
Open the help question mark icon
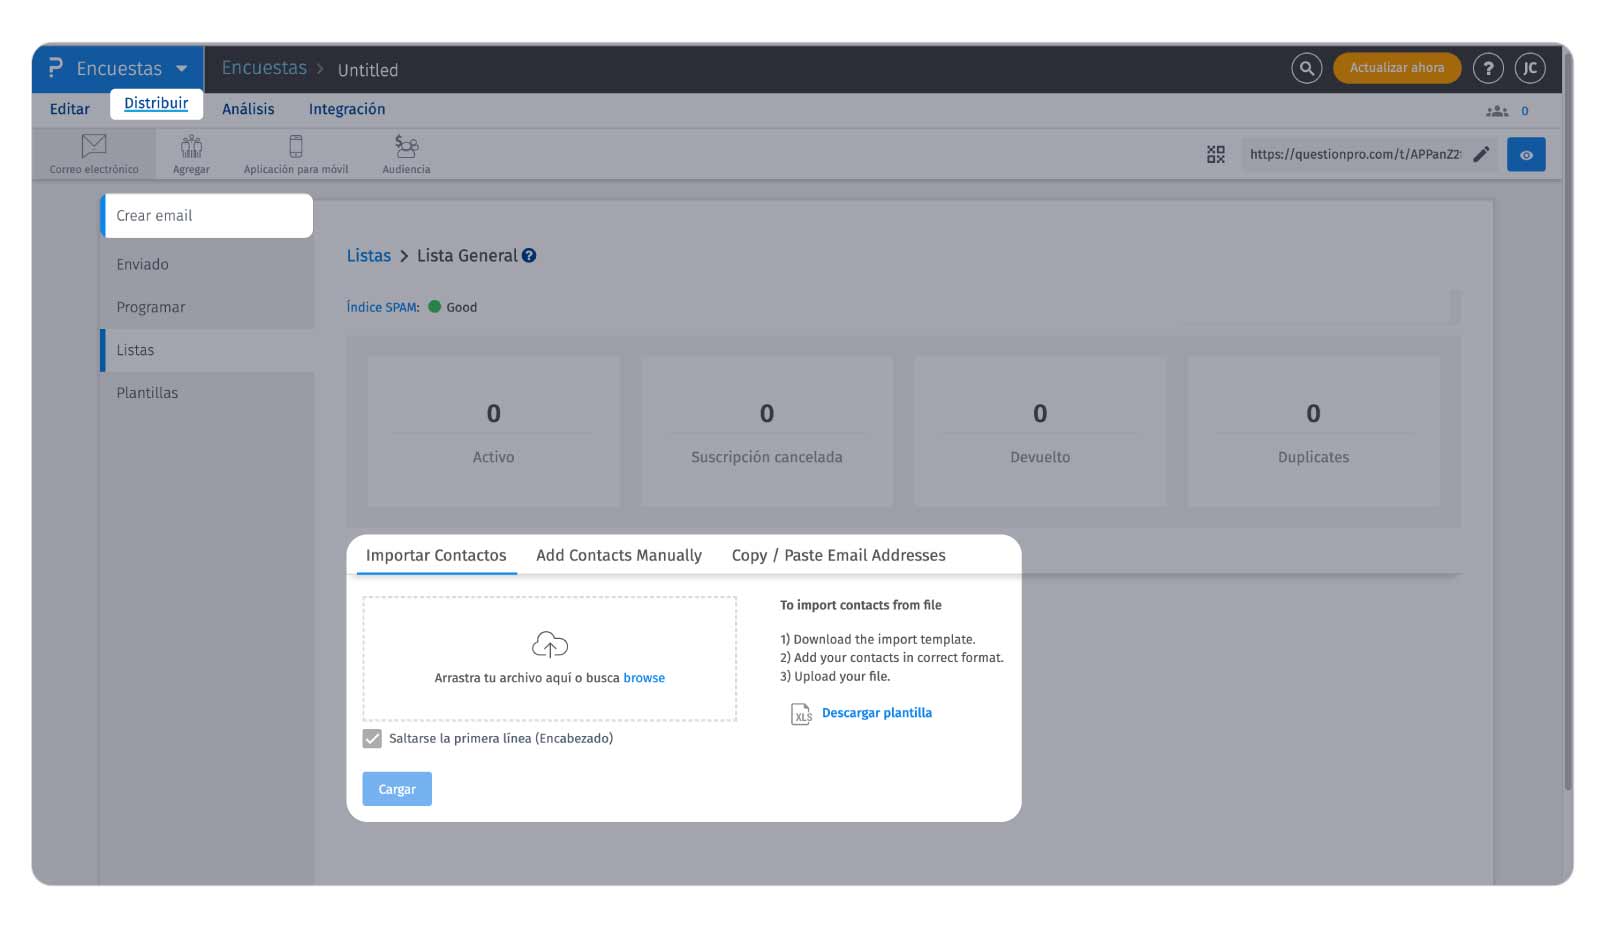pyautogui.click(x=1488, y=68)
